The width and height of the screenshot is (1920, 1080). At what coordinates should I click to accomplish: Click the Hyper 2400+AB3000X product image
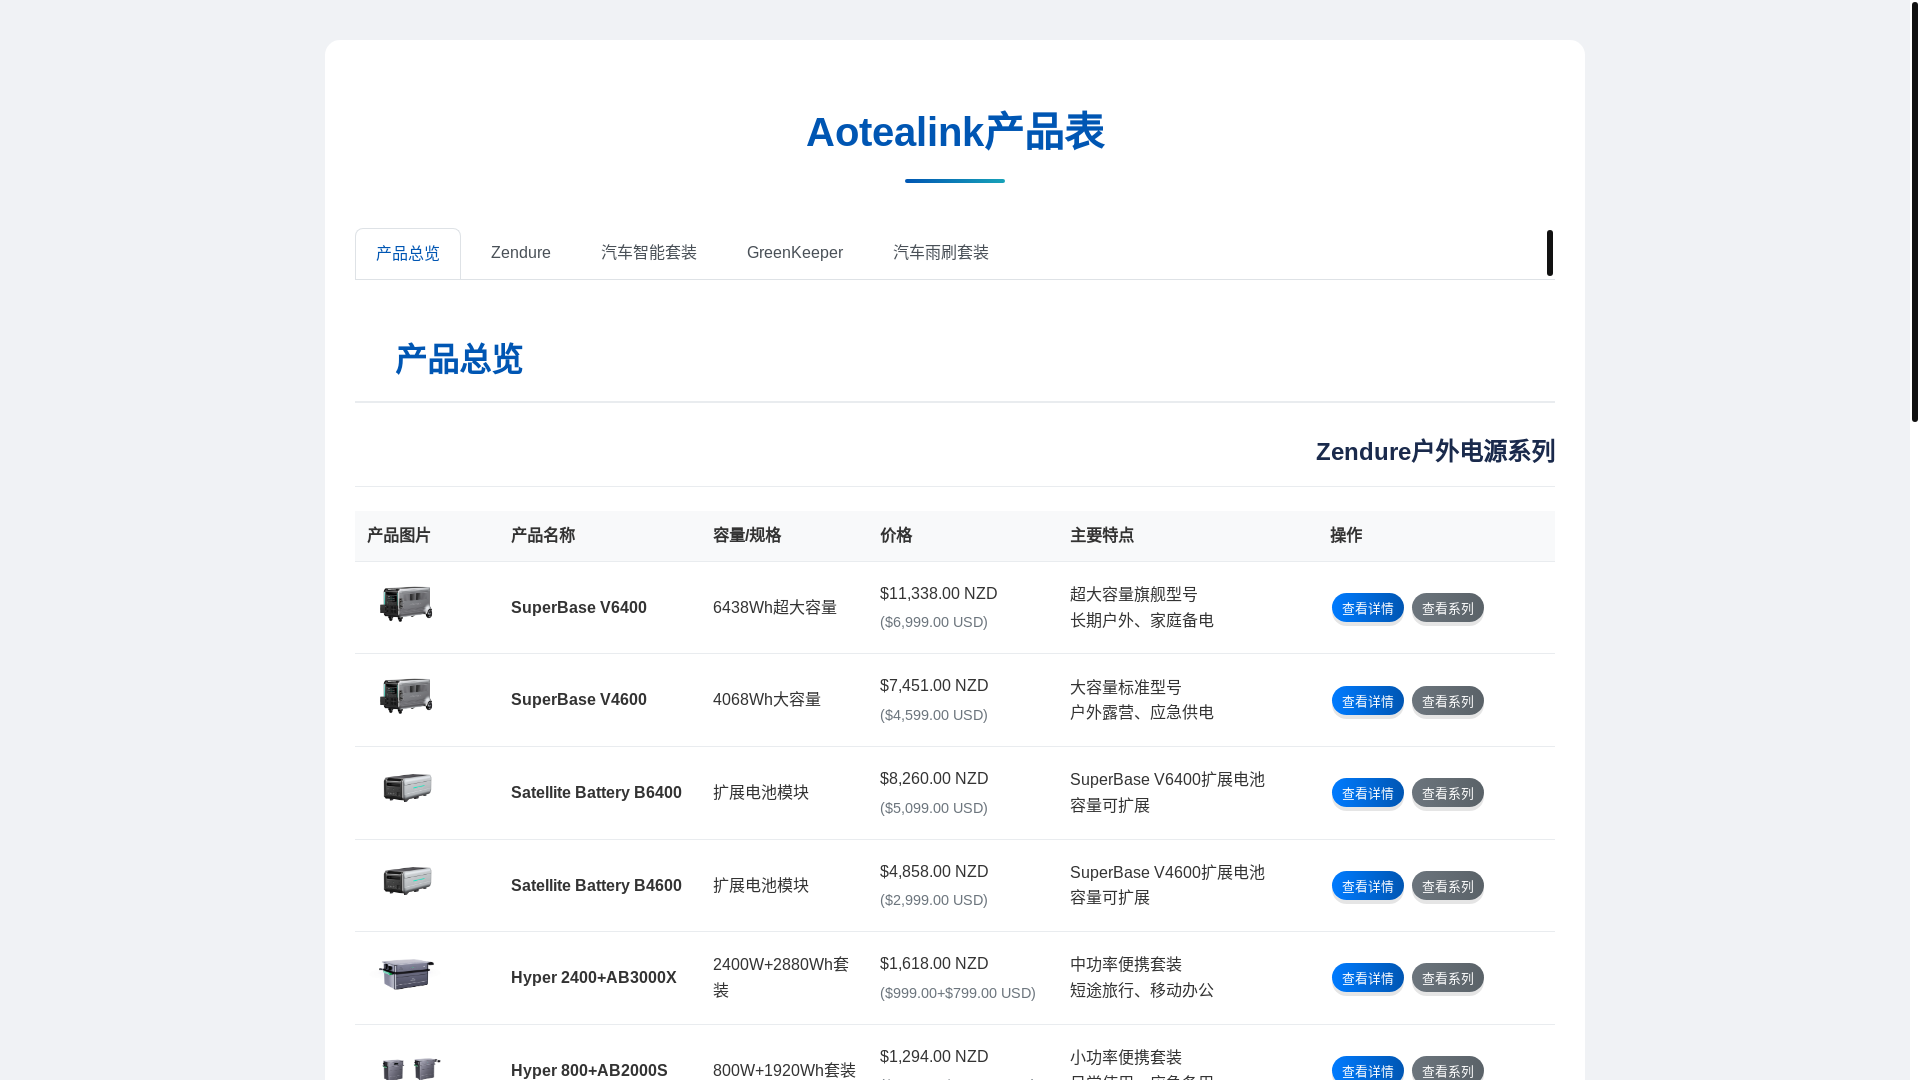point(406,974)
